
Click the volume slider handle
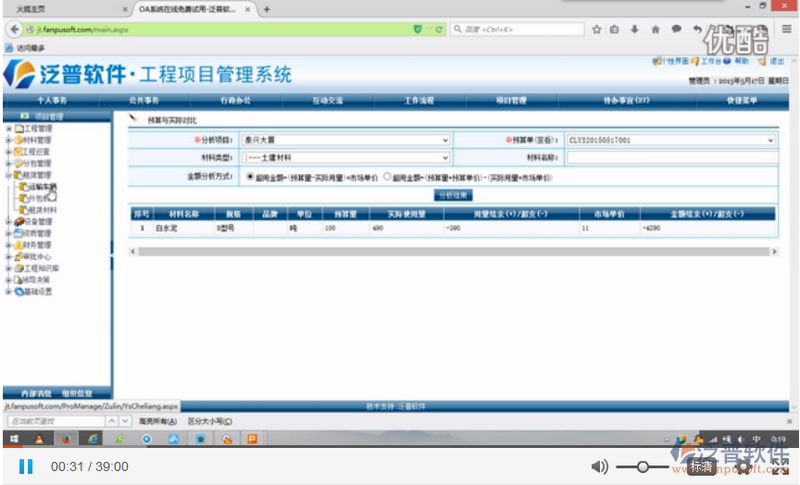tap(641, 466)
